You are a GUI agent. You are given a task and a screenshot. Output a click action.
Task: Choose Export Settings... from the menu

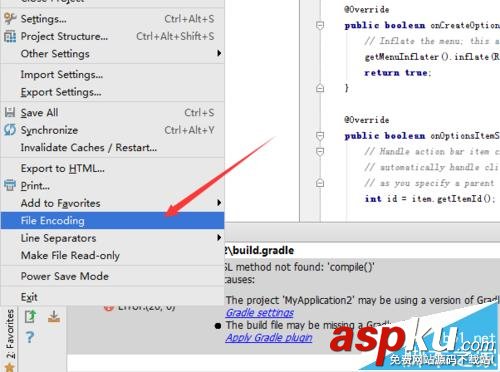click(112, 92)
